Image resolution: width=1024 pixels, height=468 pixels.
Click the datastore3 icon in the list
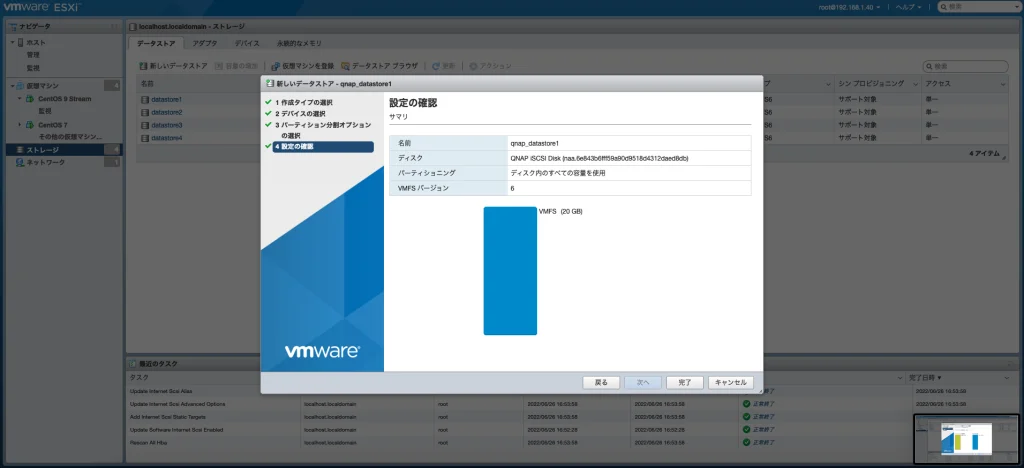(145, 125)
